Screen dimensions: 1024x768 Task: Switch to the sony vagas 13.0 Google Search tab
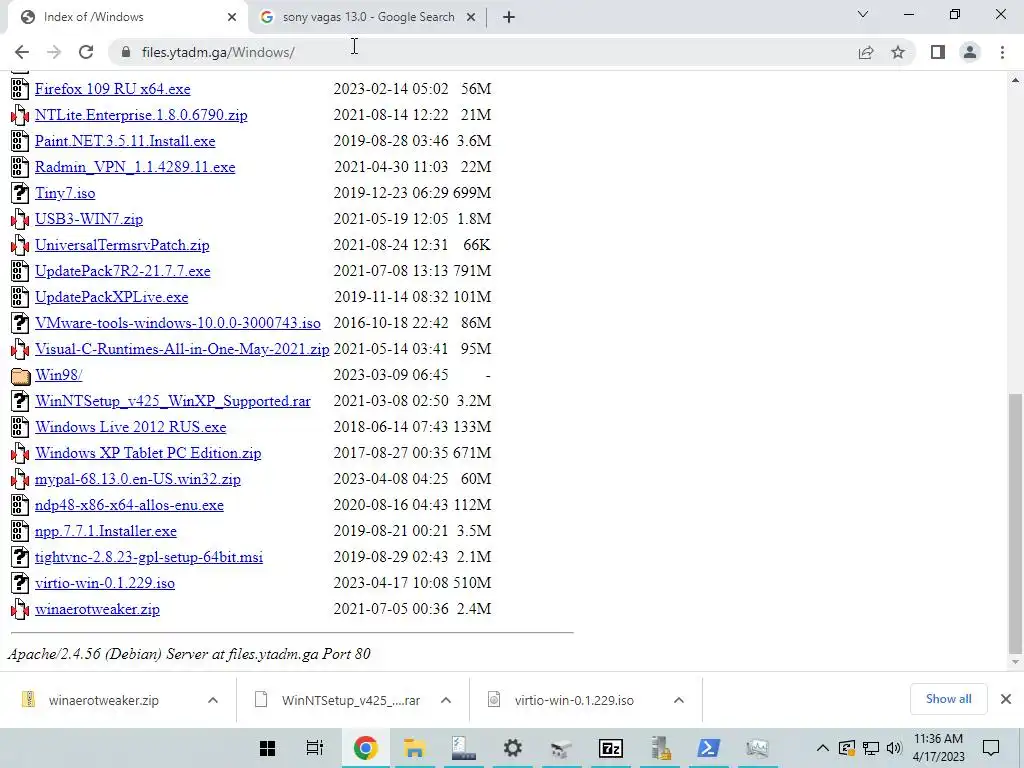[x=366, y=17]
